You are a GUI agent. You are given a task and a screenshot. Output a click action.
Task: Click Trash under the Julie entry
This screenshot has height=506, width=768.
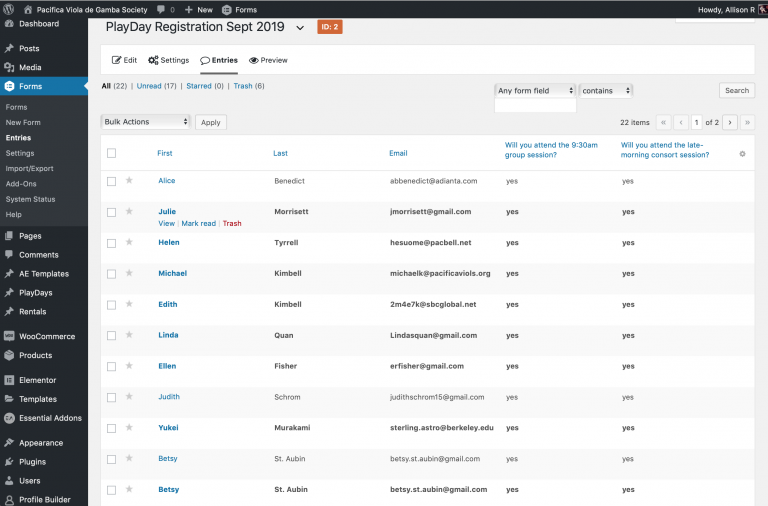pos(232,223)
